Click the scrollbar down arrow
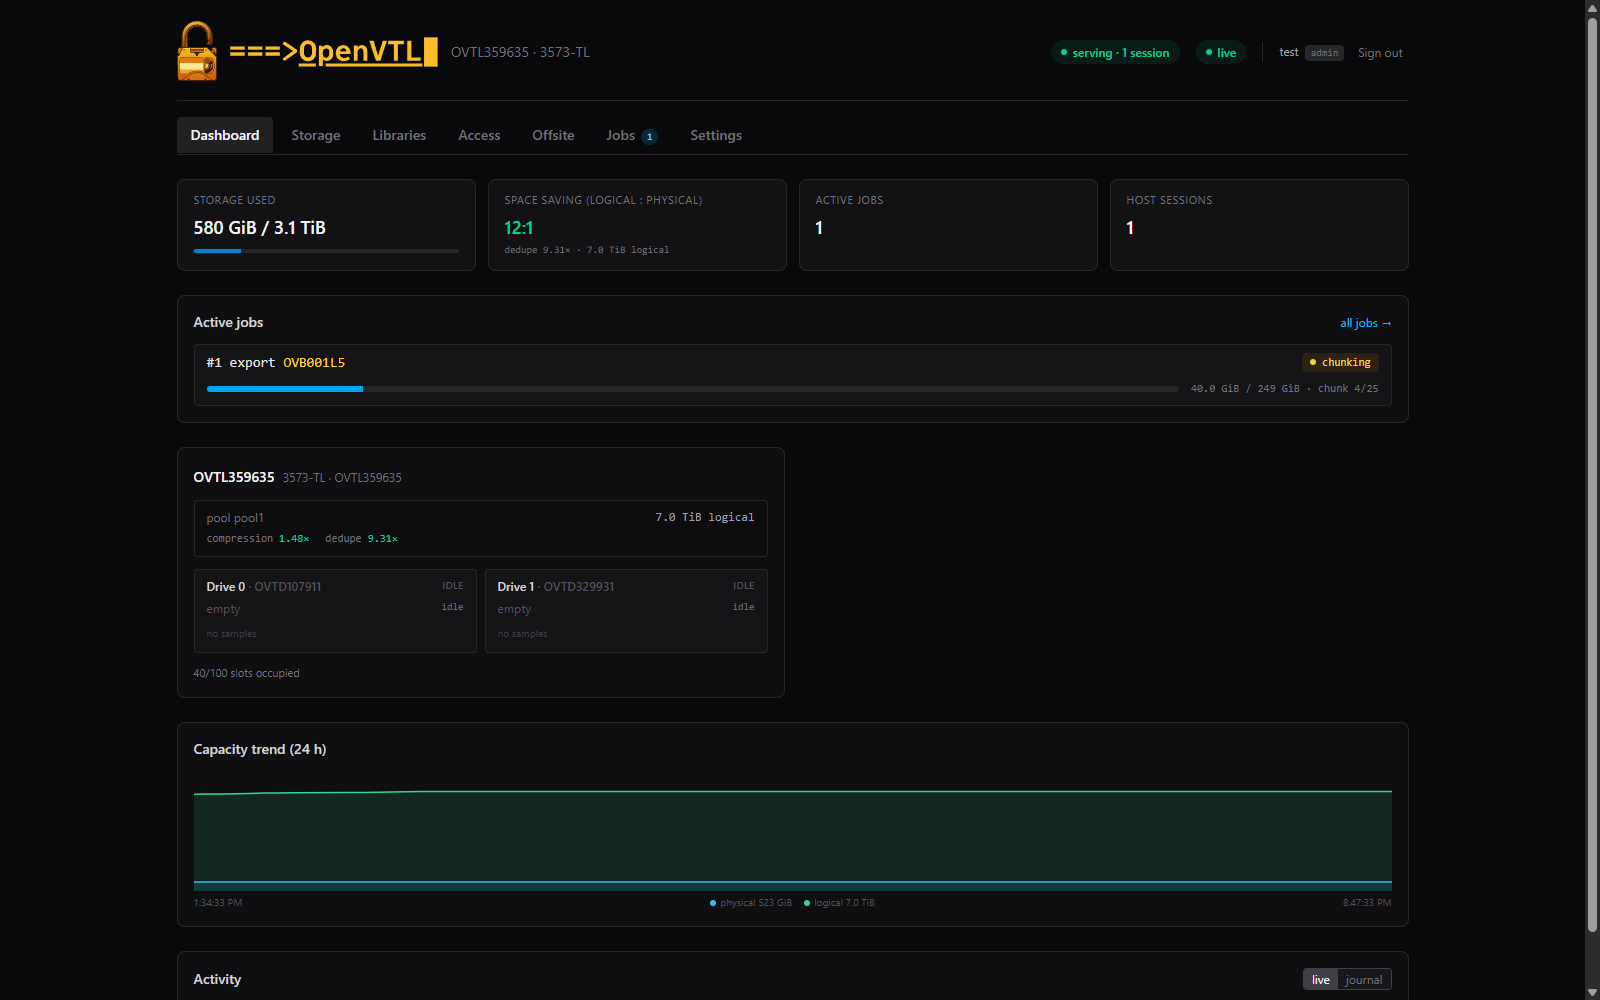The image size is (1600, 1000). 1592,992
